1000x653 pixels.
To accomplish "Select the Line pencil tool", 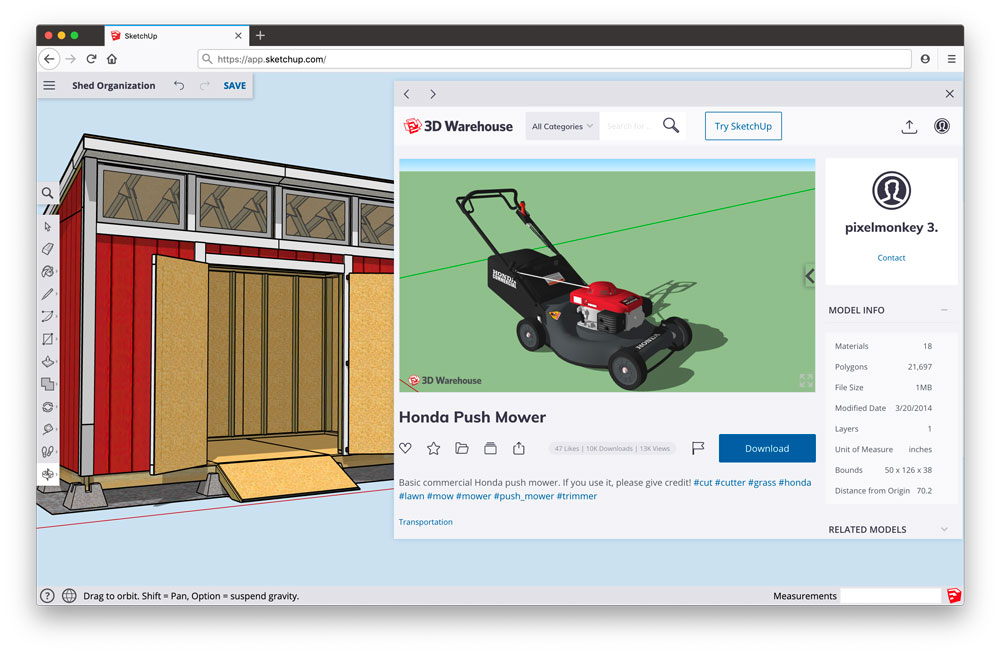I will 48,294.
